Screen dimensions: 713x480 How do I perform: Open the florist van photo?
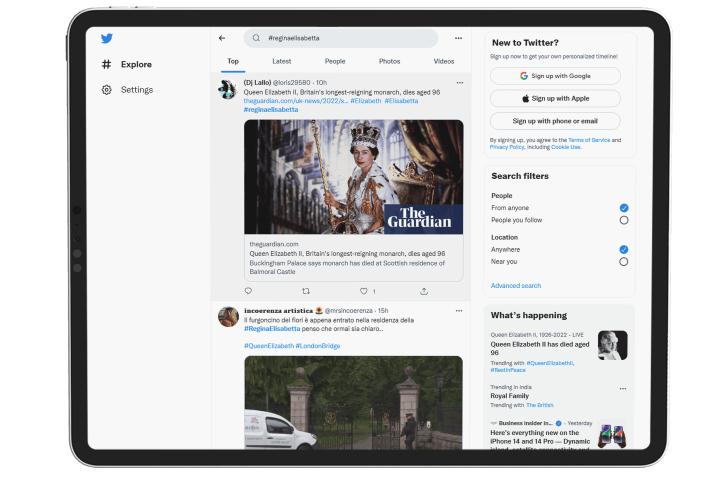tap(354, 403)
